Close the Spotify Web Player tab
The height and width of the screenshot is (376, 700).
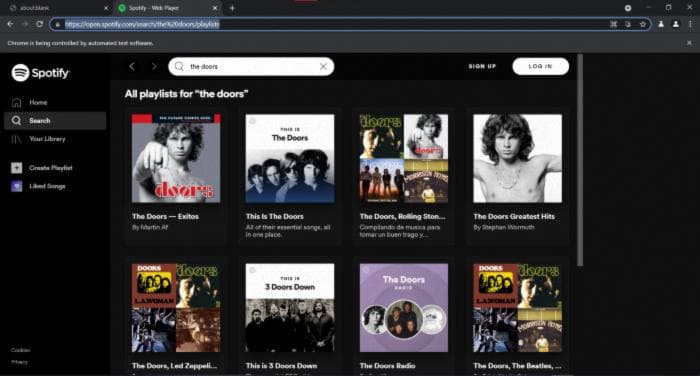point(215,8)
